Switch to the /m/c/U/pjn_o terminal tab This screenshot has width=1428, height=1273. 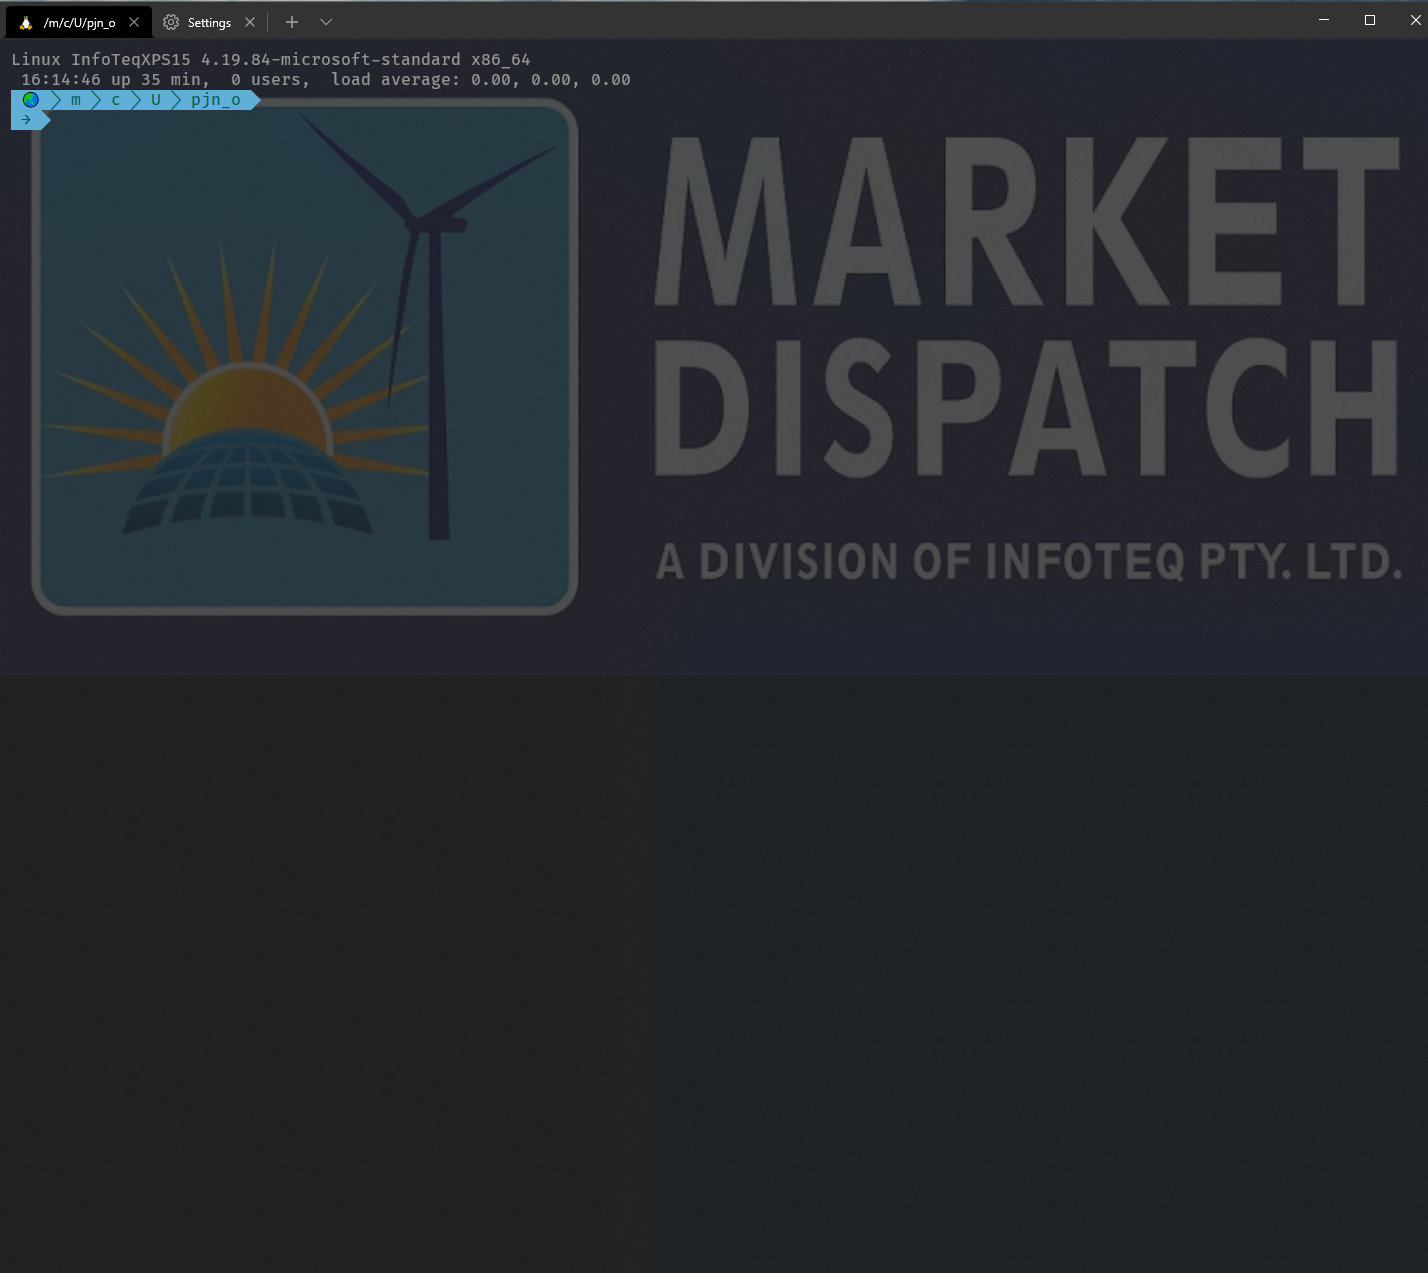tap(79, 22)
